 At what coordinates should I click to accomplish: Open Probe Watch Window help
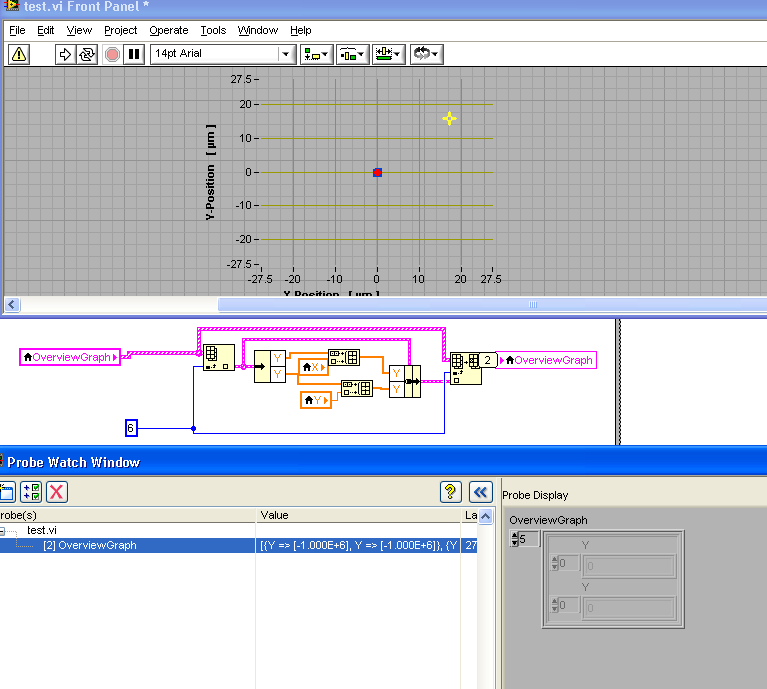point(450,491)
